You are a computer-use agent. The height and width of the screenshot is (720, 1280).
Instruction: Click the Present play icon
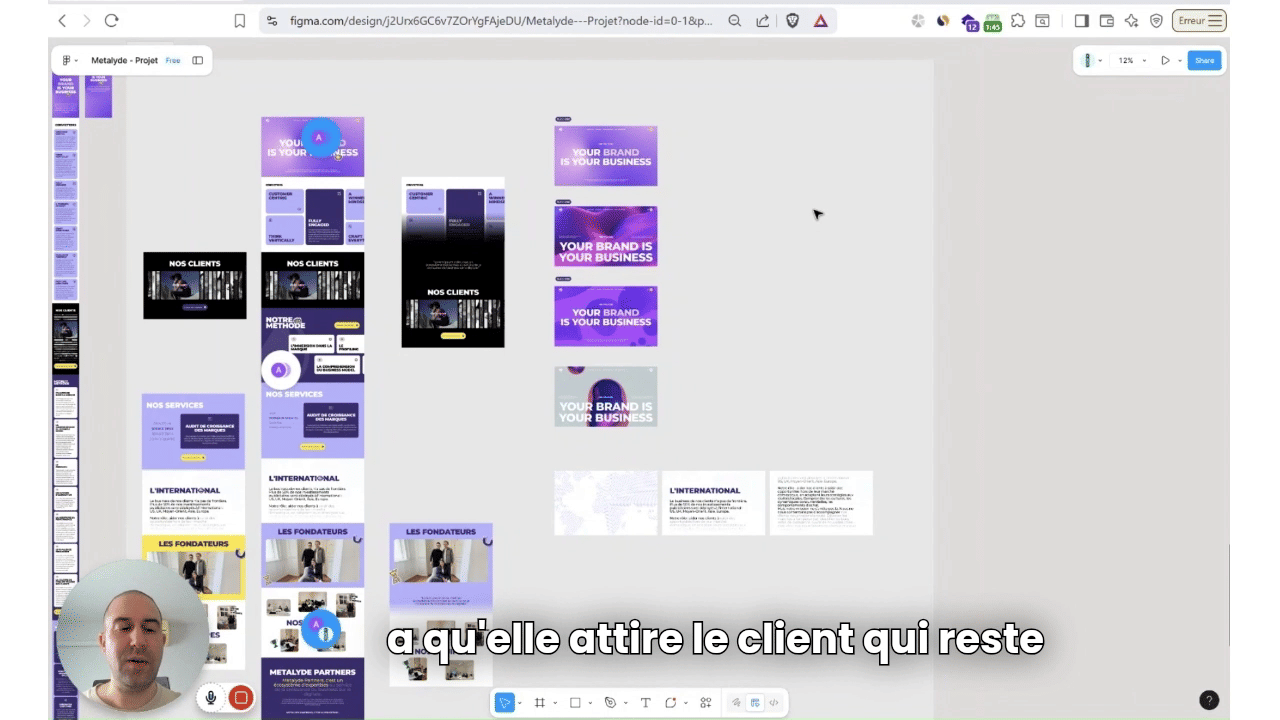pos(1165,61)
